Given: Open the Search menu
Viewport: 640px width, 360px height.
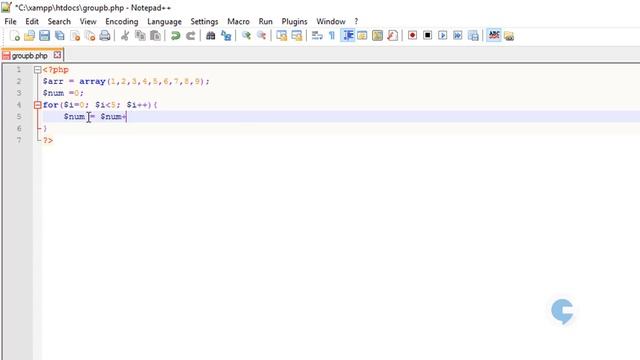Looking at the screenshot, I should pyautogui.click(x=59, y=22).
